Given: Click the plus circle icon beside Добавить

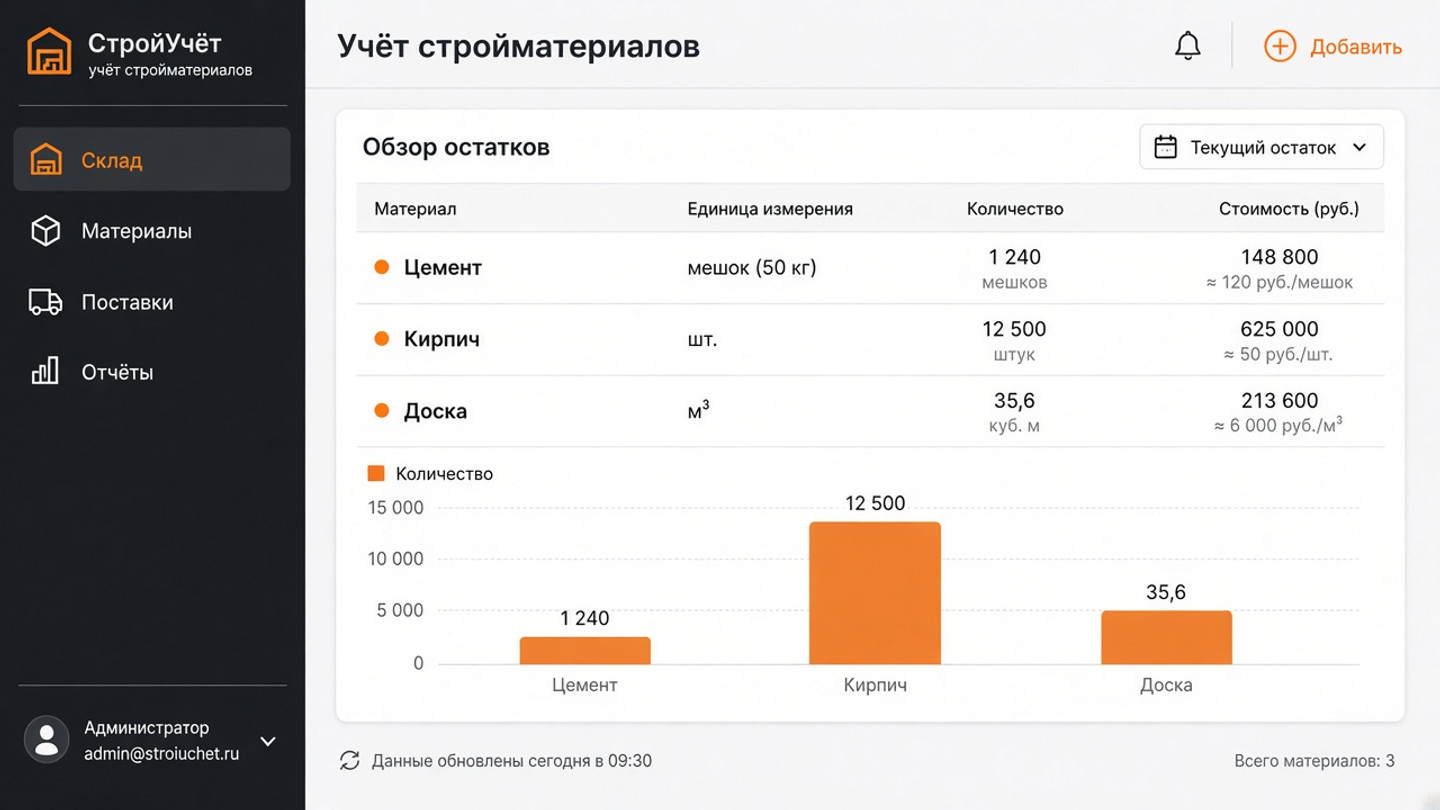Looking at the screenshot, I should (1280, 46).
